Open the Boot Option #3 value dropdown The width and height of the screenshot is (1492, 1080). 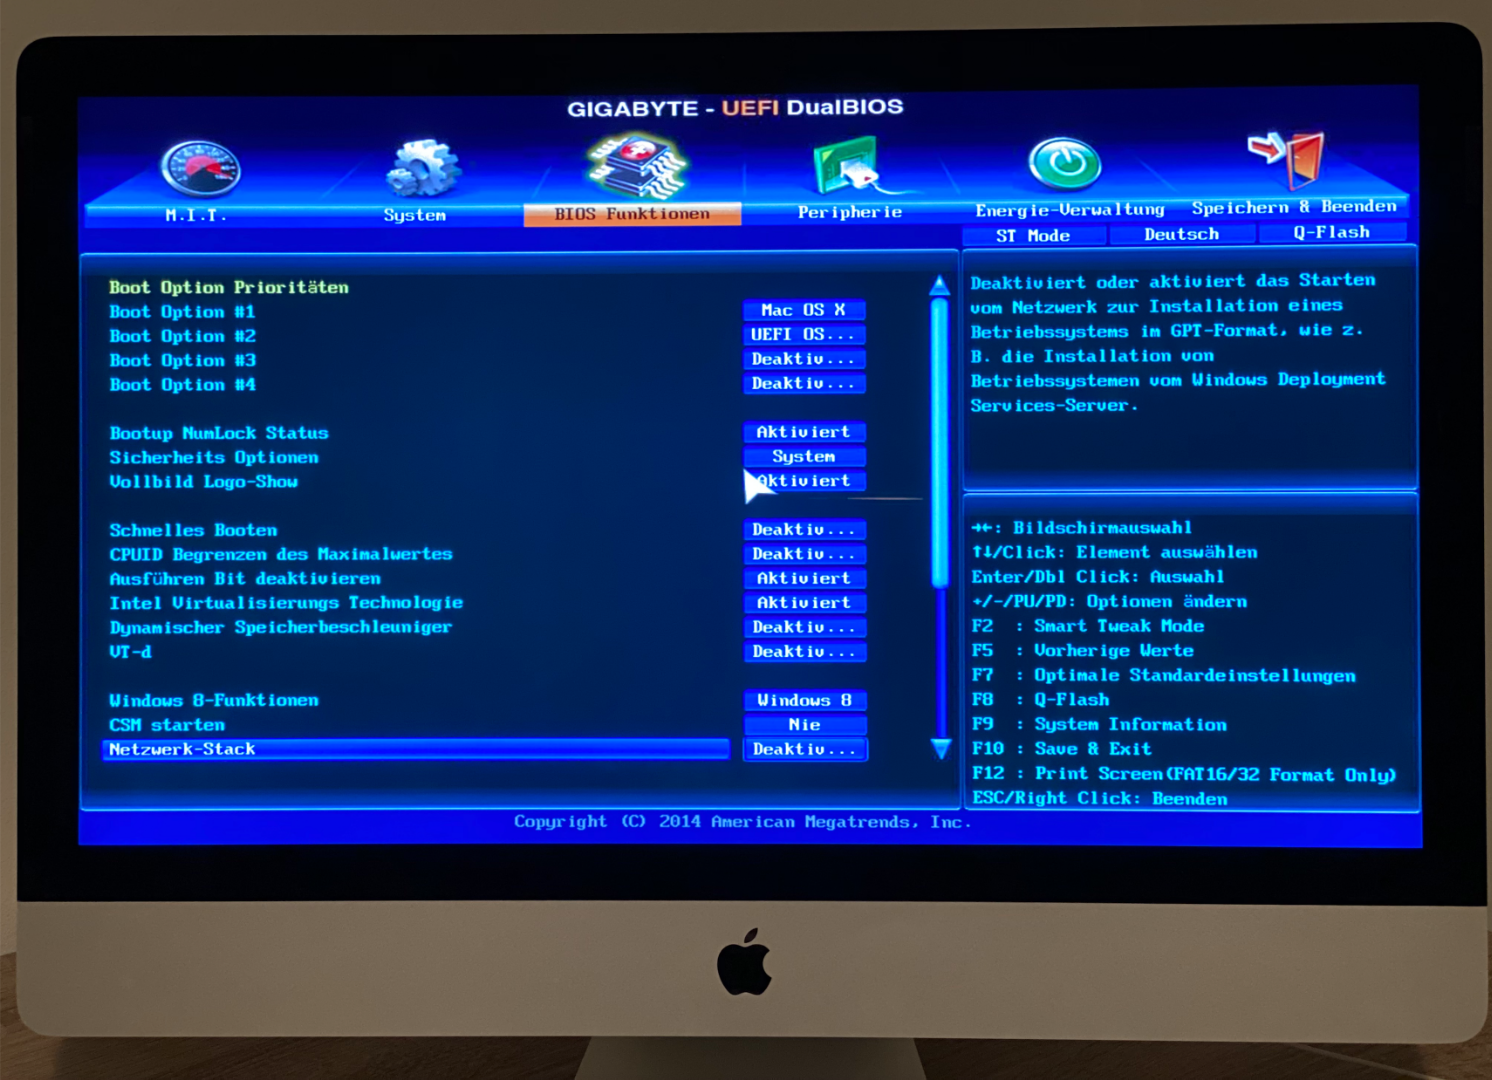804,359
